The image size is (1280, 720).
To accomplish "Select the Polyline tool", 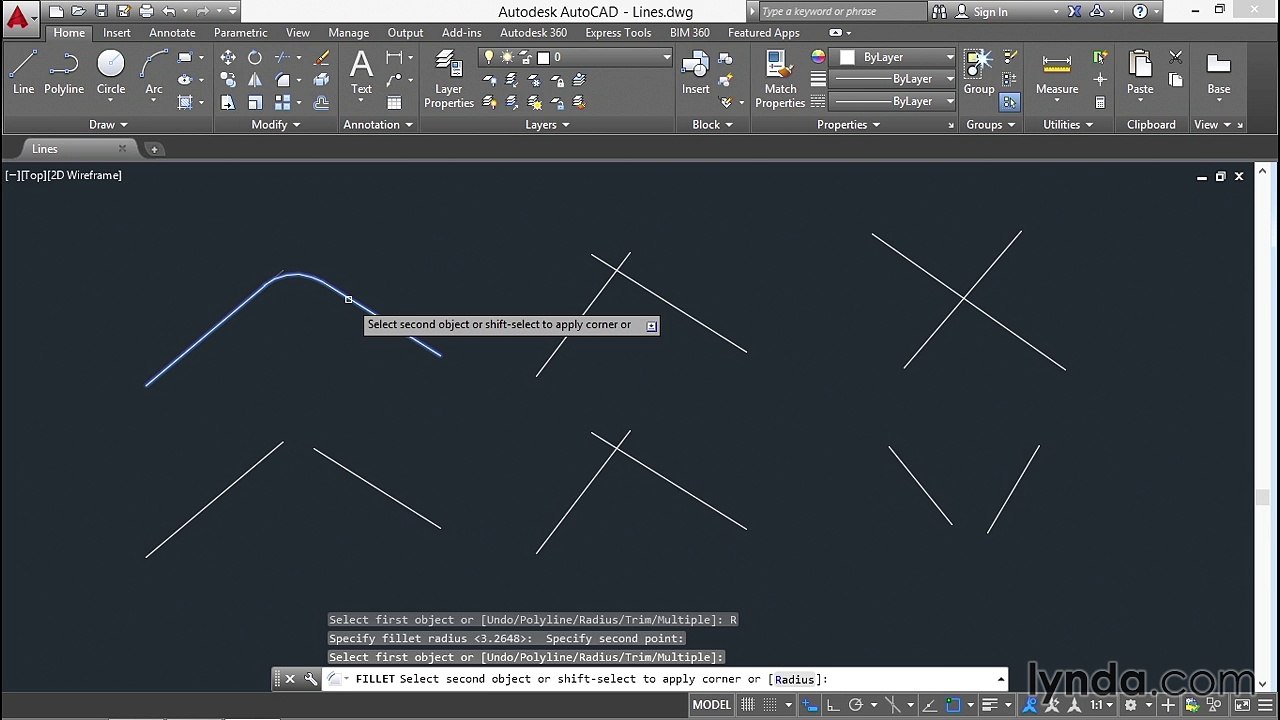I will pyautogui.click(x=64, y=73).
